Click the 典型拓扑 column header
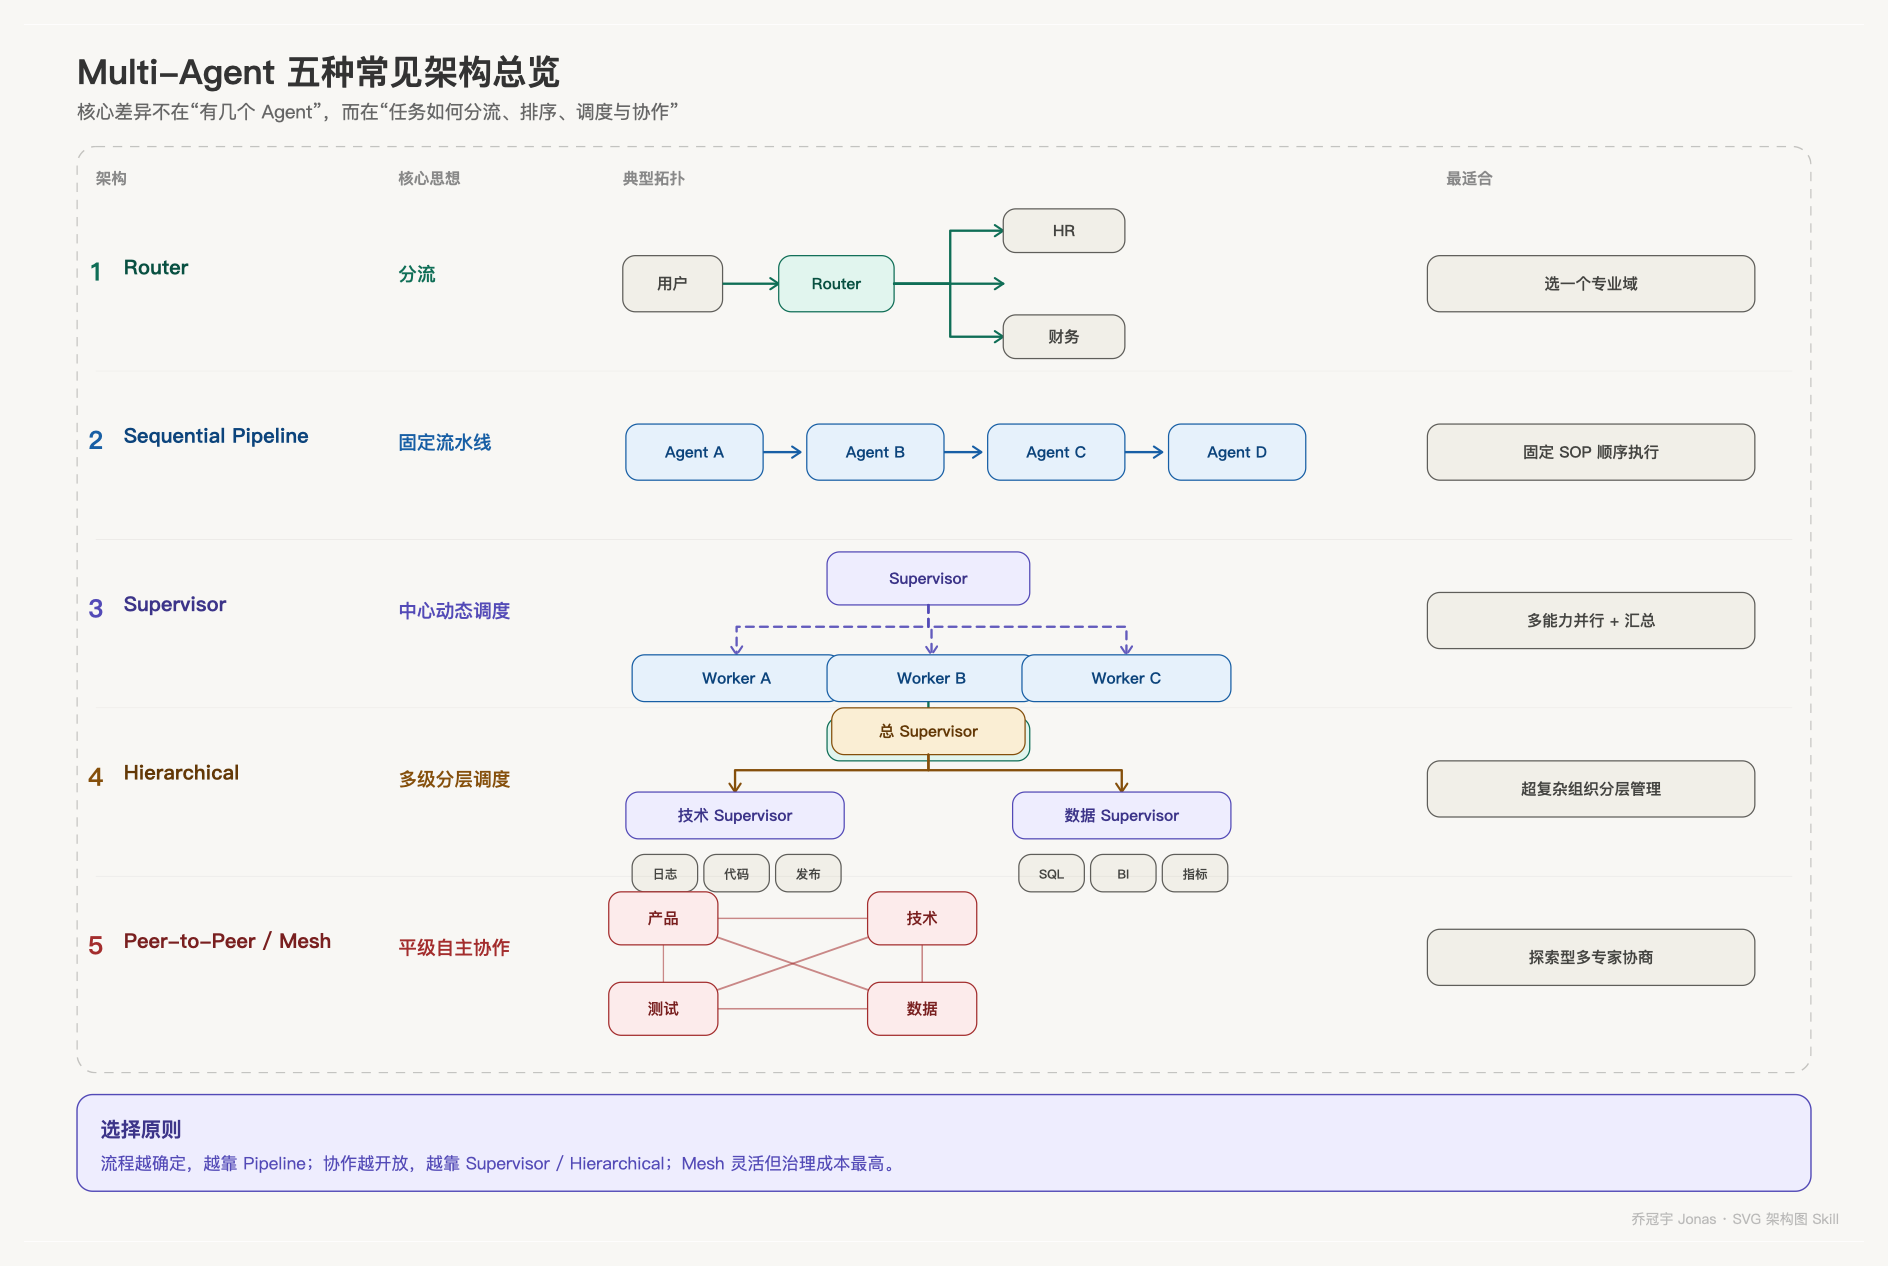1888x1266 pixels. pos(653,179)
